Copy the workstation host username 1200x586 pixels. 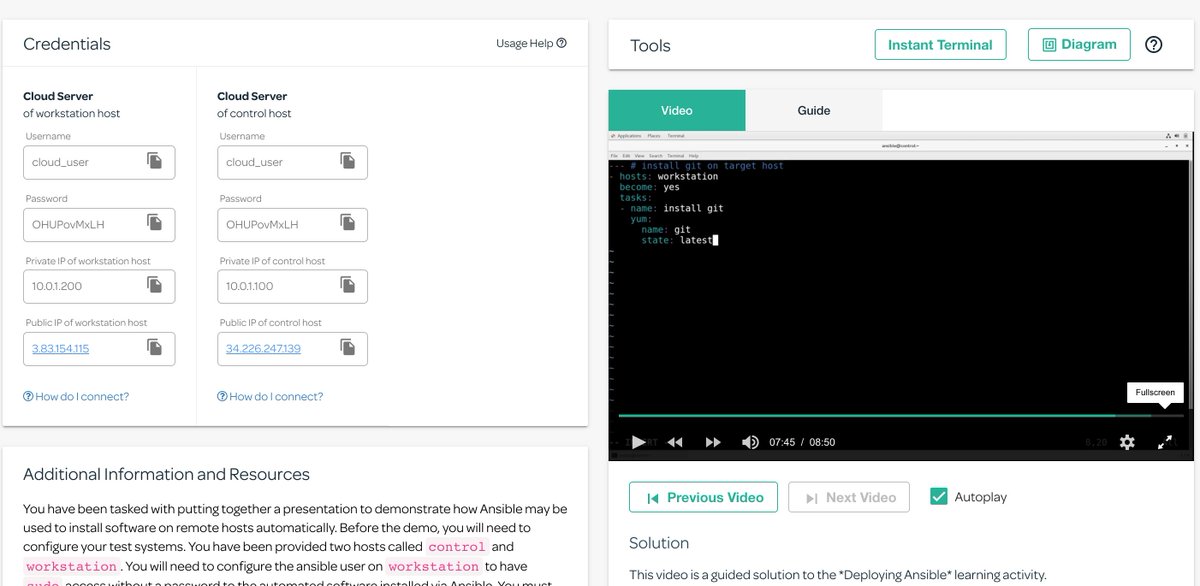click(155, 161)
